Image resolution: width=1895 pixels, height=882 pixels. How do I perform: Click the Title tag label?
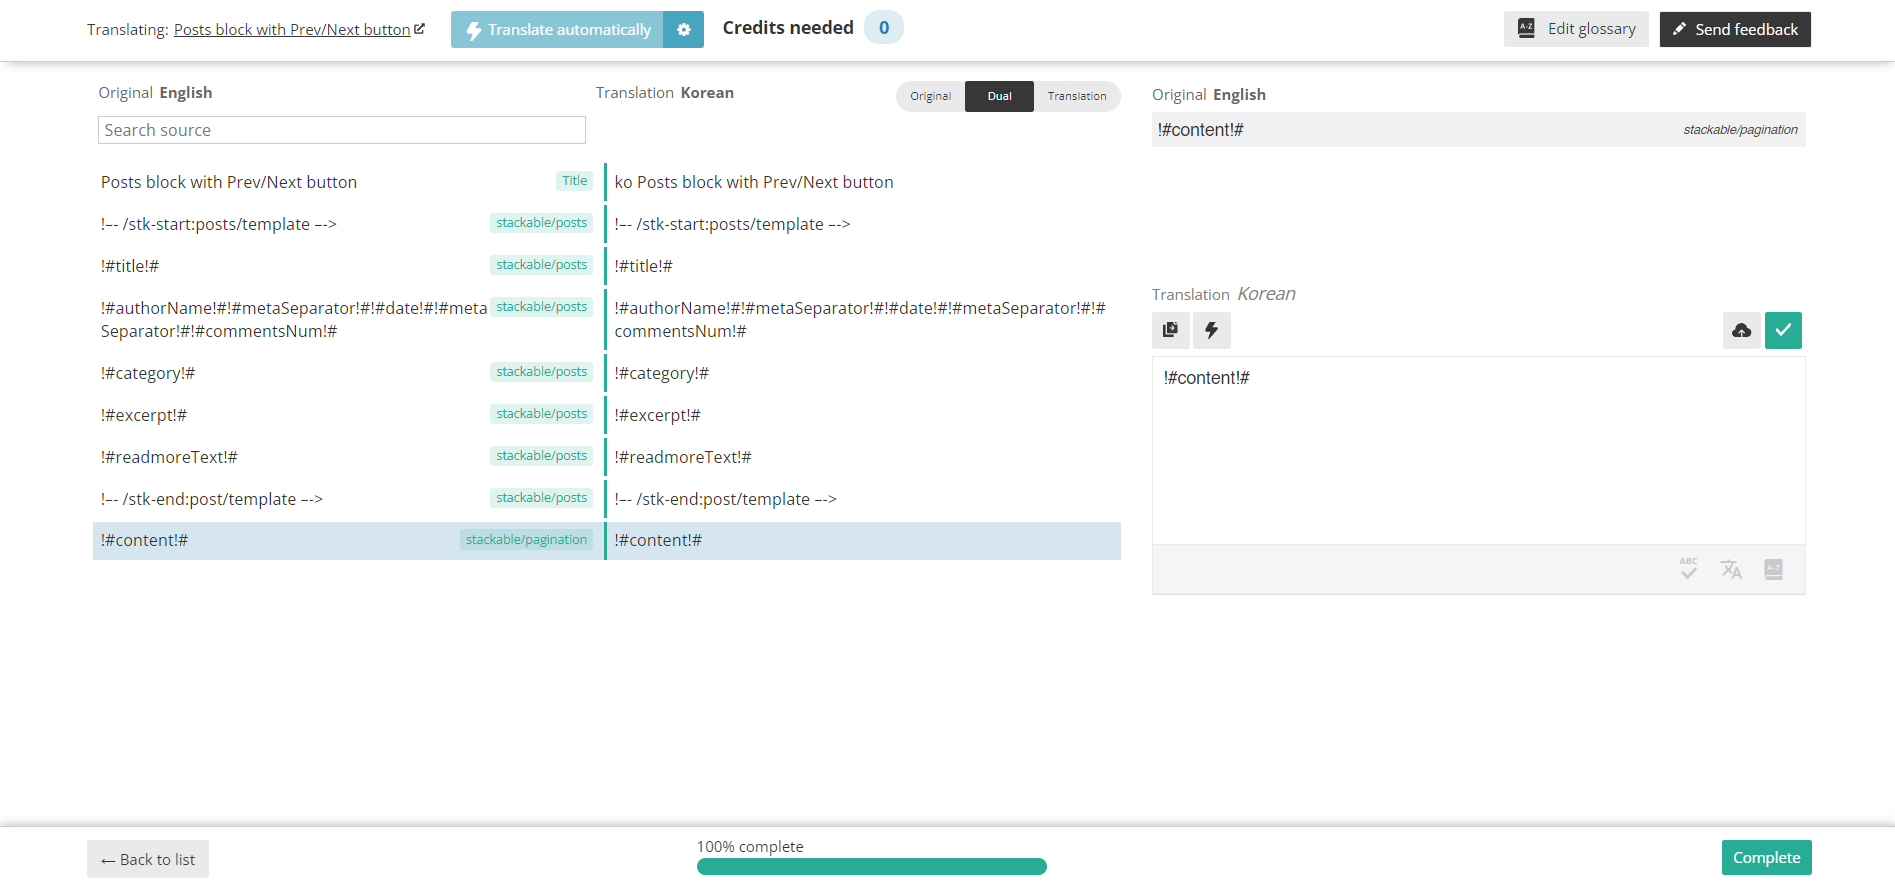[575, 181]
